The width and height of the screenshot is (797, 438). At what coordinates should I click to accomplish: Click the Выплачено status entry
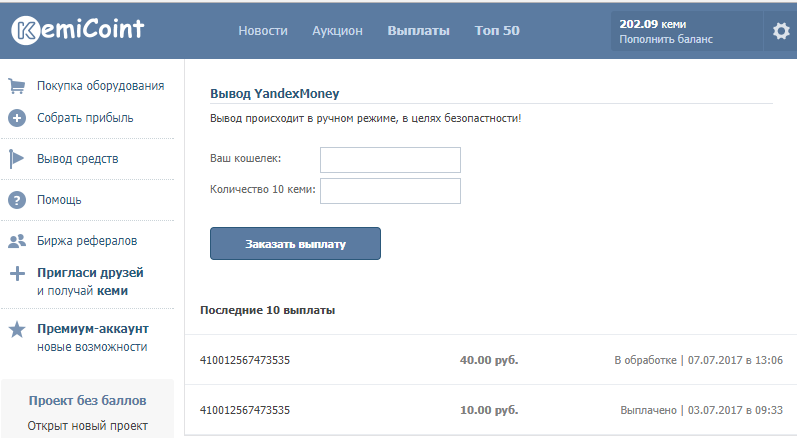tap(701, 410)
